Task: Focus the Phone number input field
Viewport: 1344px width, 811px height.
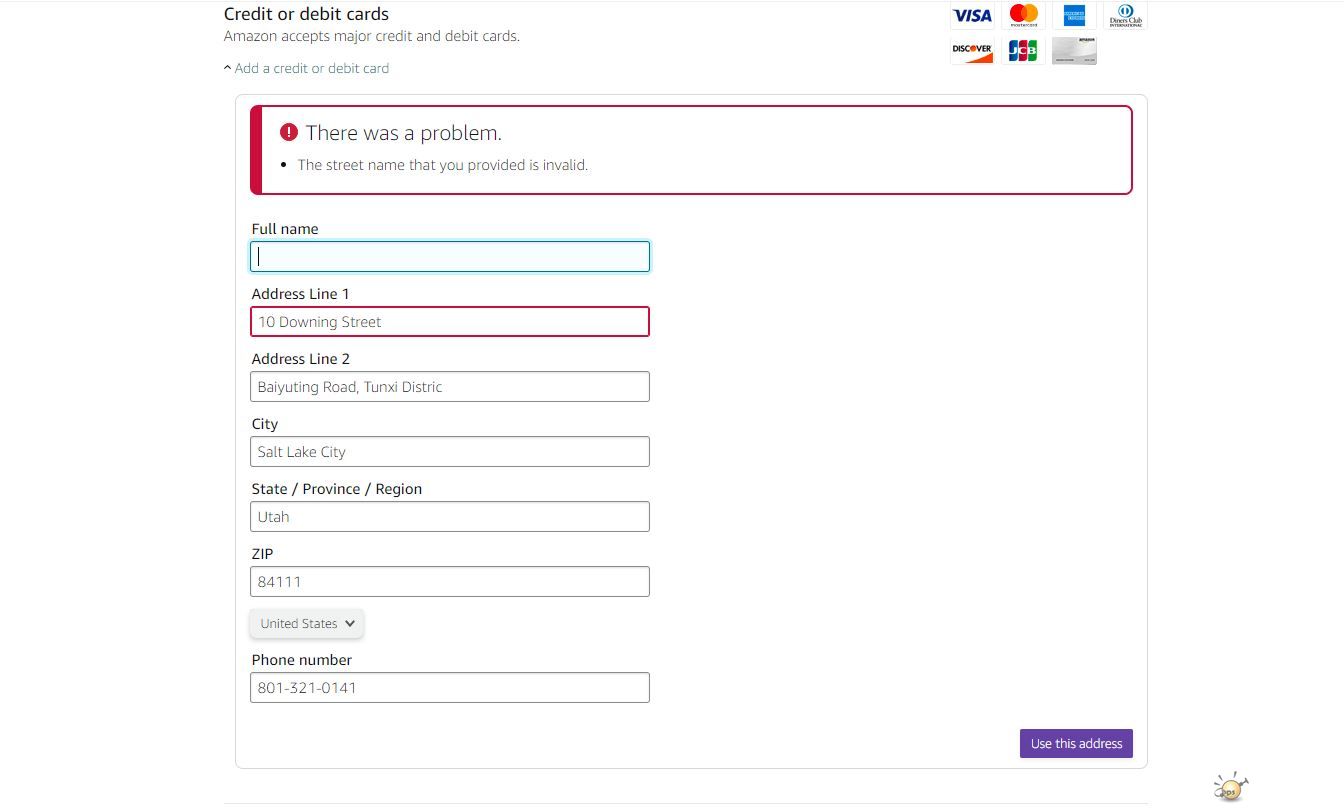Action: (x=450, y=688)
